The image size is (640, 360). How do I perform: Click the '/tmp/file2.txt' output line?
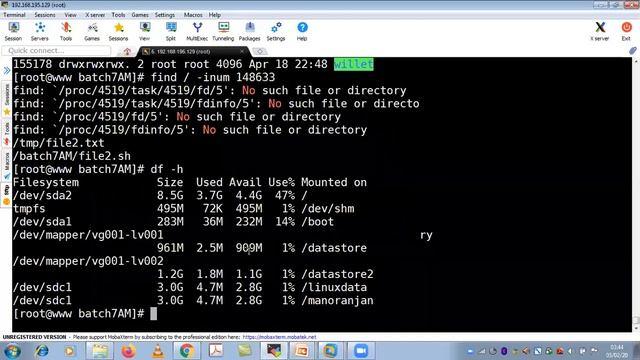coord(59,143)
